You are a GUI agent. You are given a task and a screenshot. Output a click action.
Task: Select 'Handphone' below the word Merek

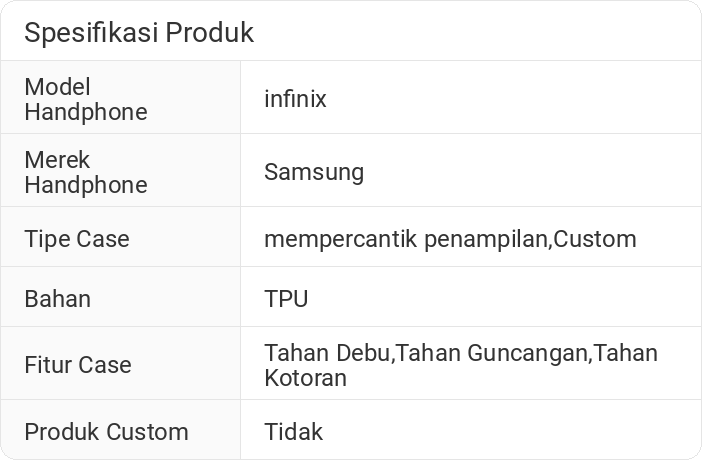85,185
